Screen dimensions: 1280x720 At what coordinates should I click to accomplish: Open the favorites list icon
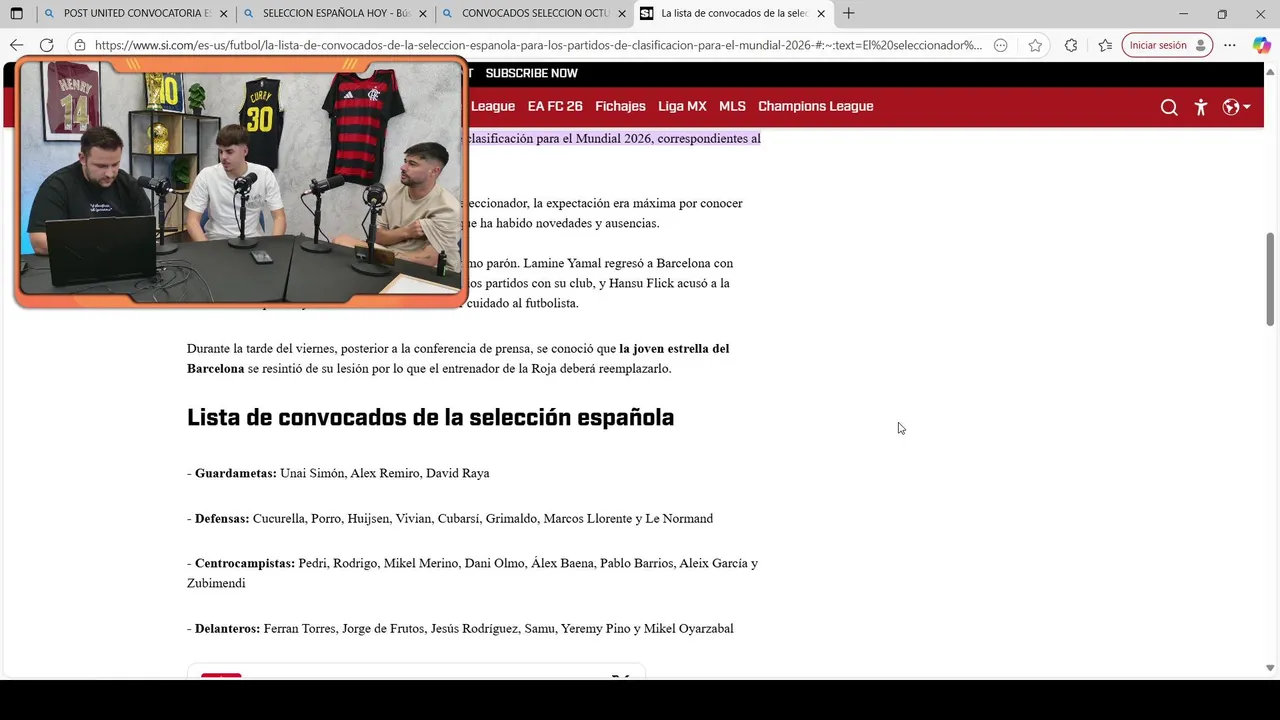(x=1105, y=45)
